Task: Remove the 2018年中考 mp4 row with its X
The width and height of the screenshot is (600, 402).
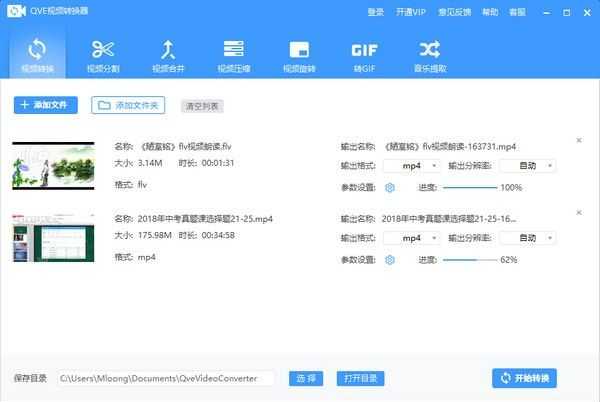Action: (x=579, y=212)
